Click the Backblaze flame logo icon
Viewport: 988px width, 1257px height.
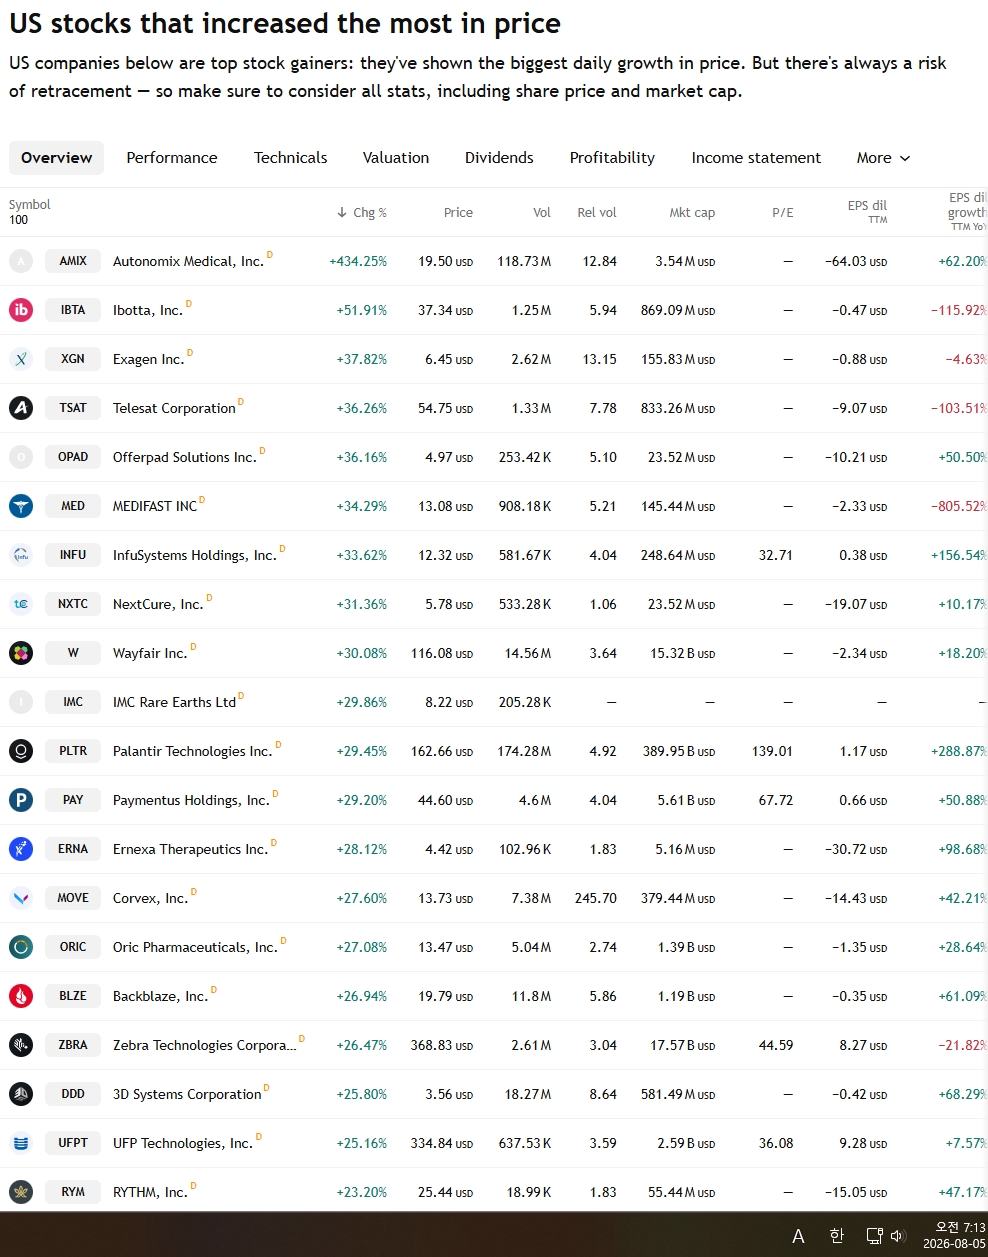(x=21, y=996)
